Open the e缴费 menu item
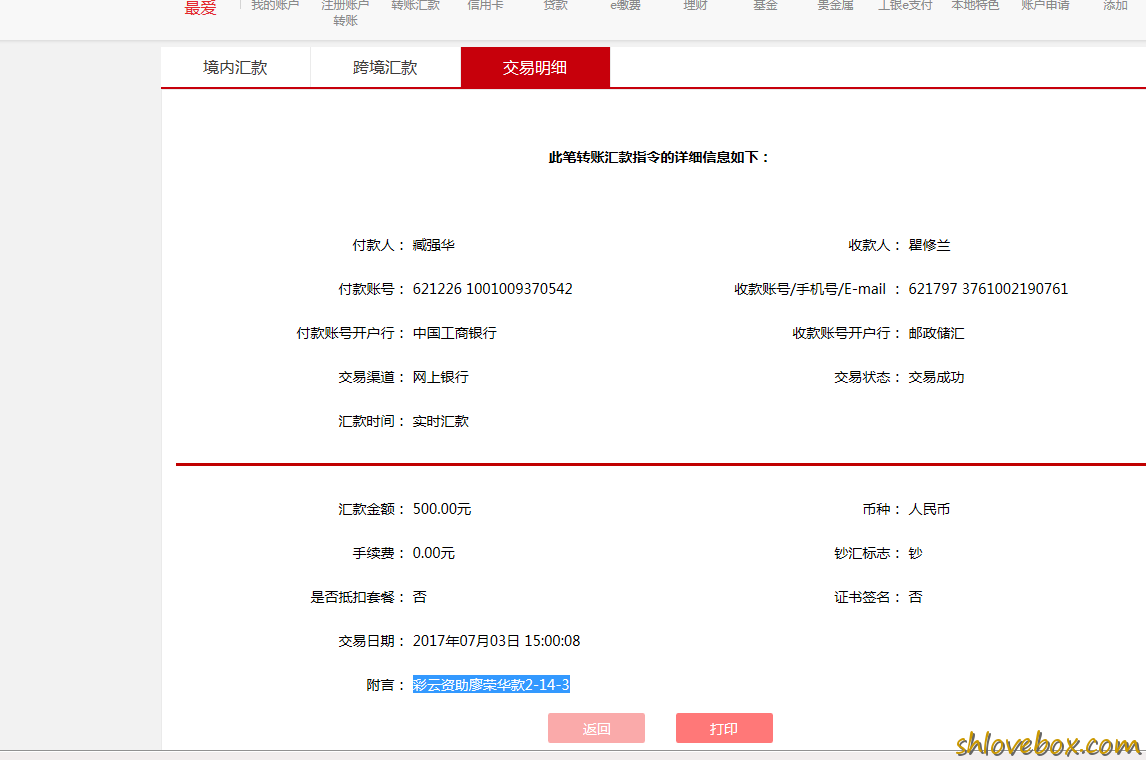This screenshot has height=760, width=1146. pos(626,5)
